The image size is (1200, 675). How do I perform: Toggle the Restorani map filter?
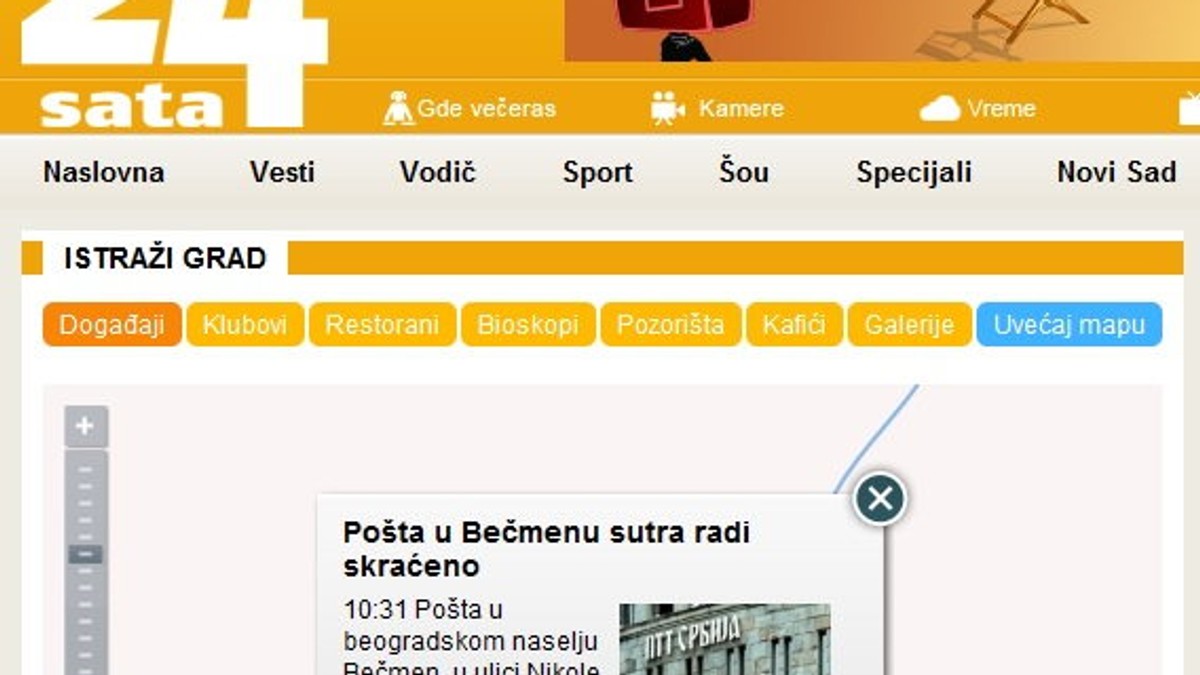(382, 325)
